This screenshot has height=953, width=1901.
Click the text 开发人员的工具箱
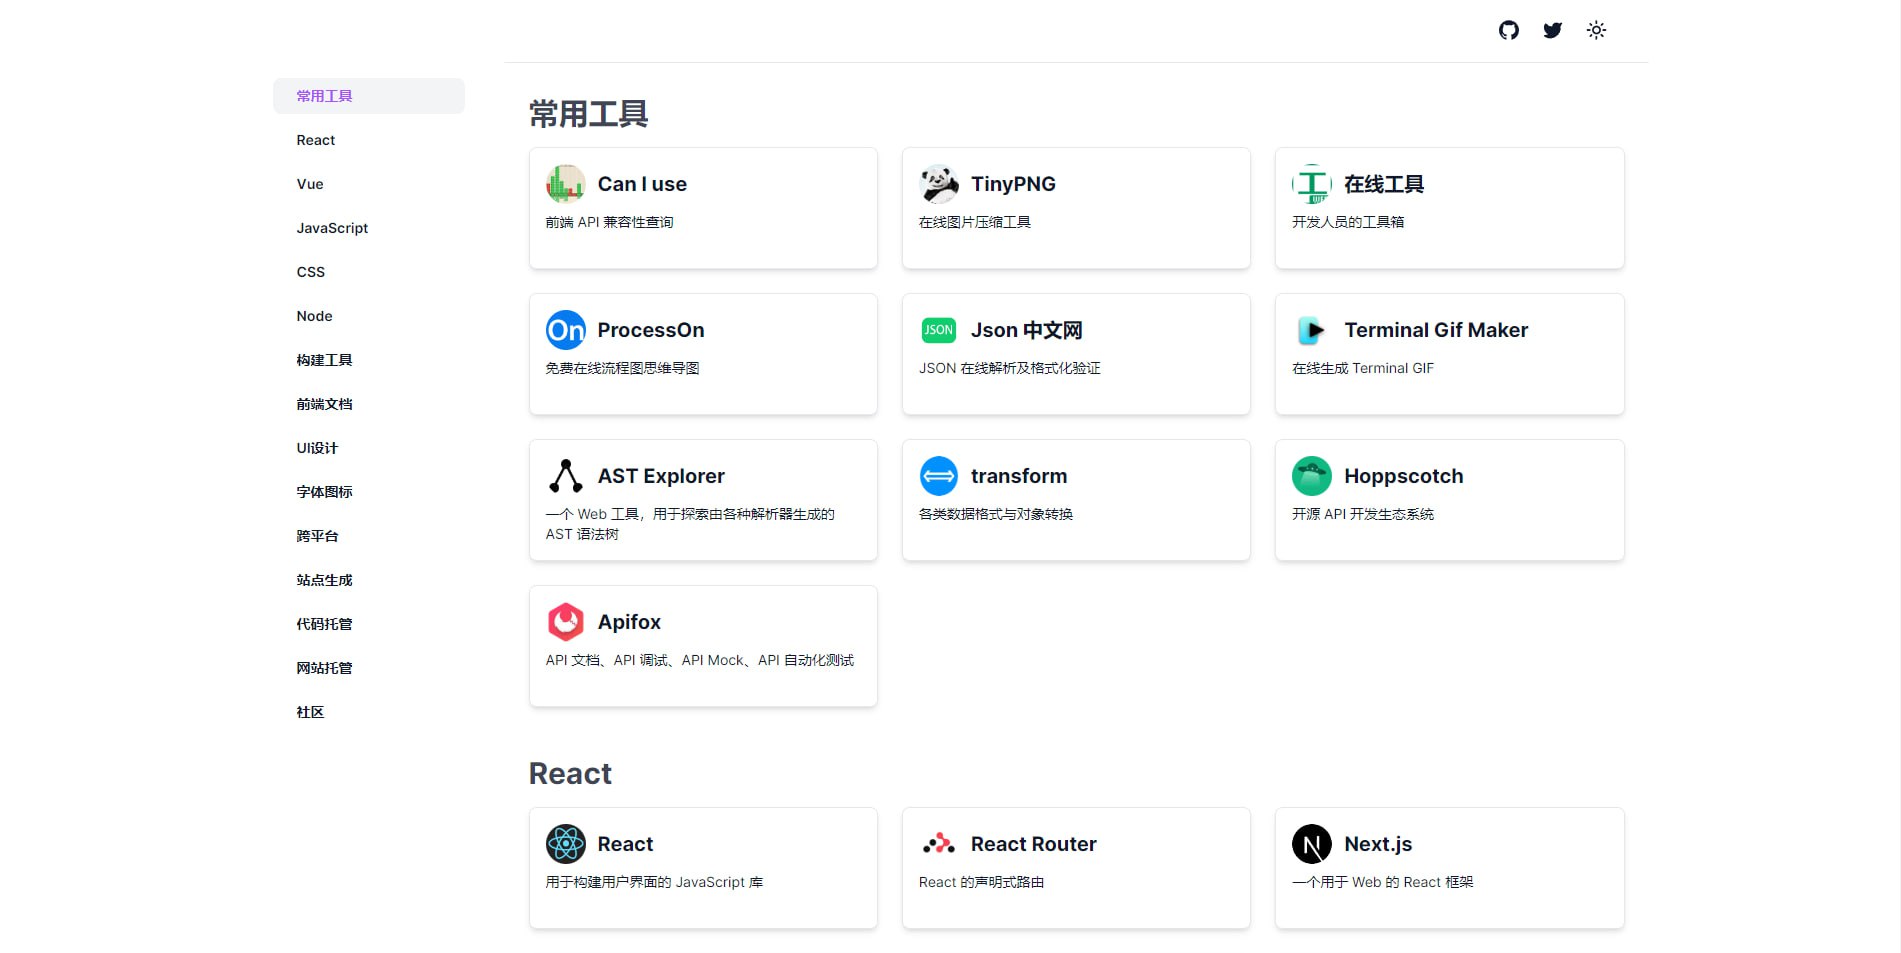pos(1348,222)
